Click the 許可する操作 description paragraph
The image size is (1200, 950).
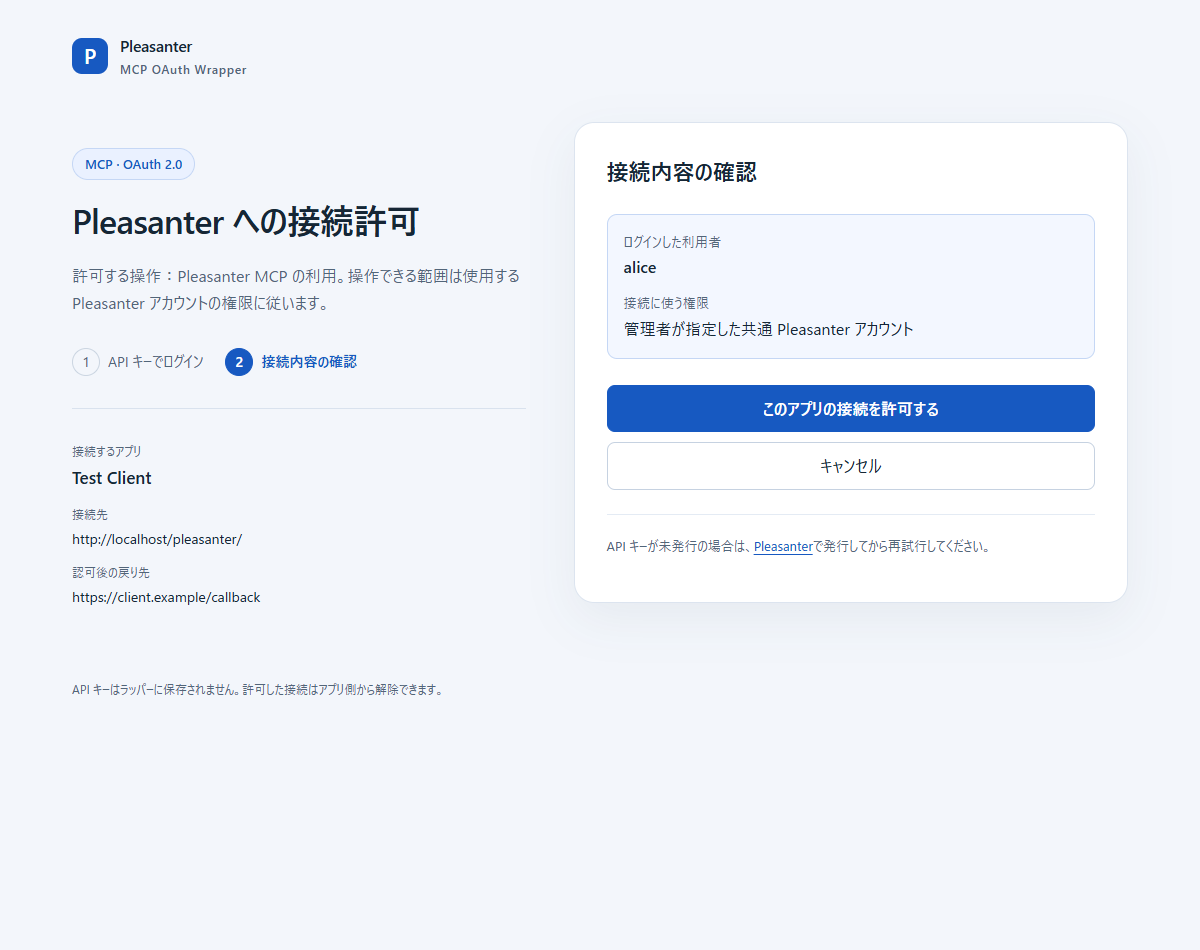pyautogui.click(x=296, y=289)
